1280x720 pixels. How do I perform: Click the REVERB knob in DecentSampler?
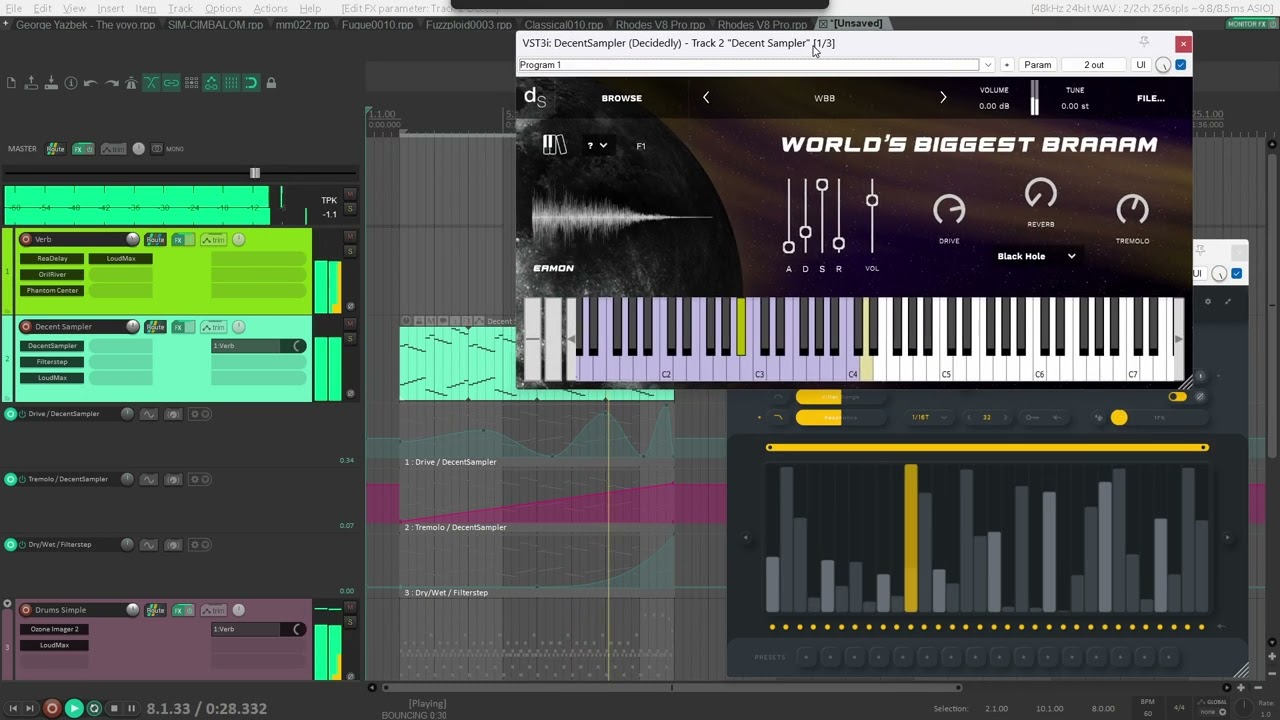click(x=1040, y=193)
